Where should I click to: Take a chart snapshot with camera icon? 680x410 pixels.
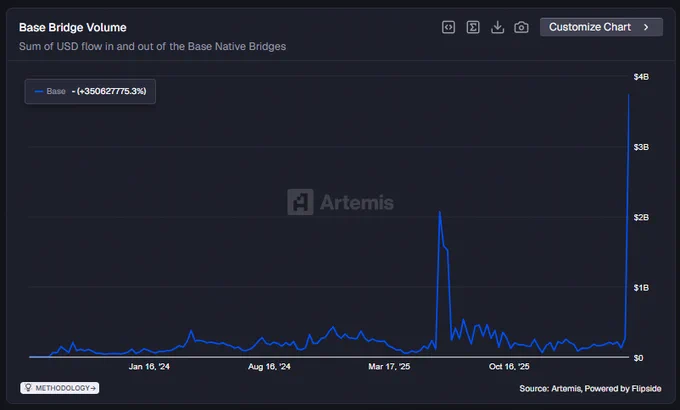point(521,27)
